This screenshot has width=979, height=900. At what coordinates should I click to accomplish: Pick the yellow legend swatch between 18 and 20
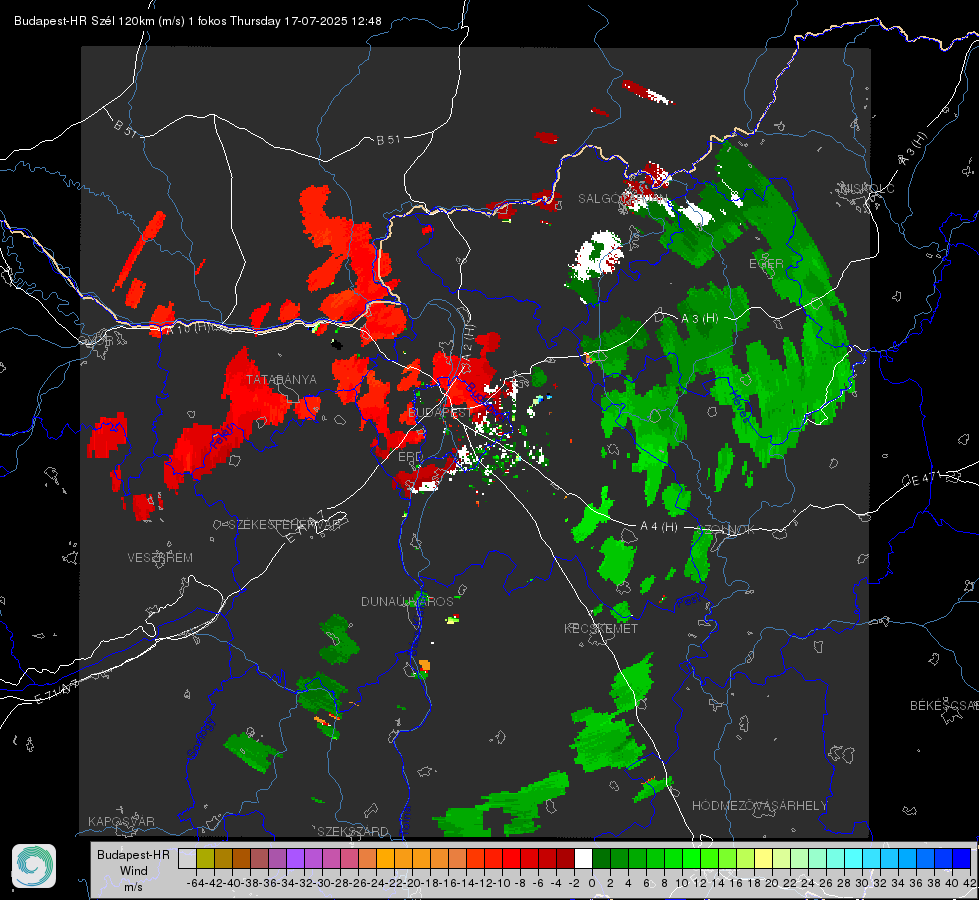[763, 859]
